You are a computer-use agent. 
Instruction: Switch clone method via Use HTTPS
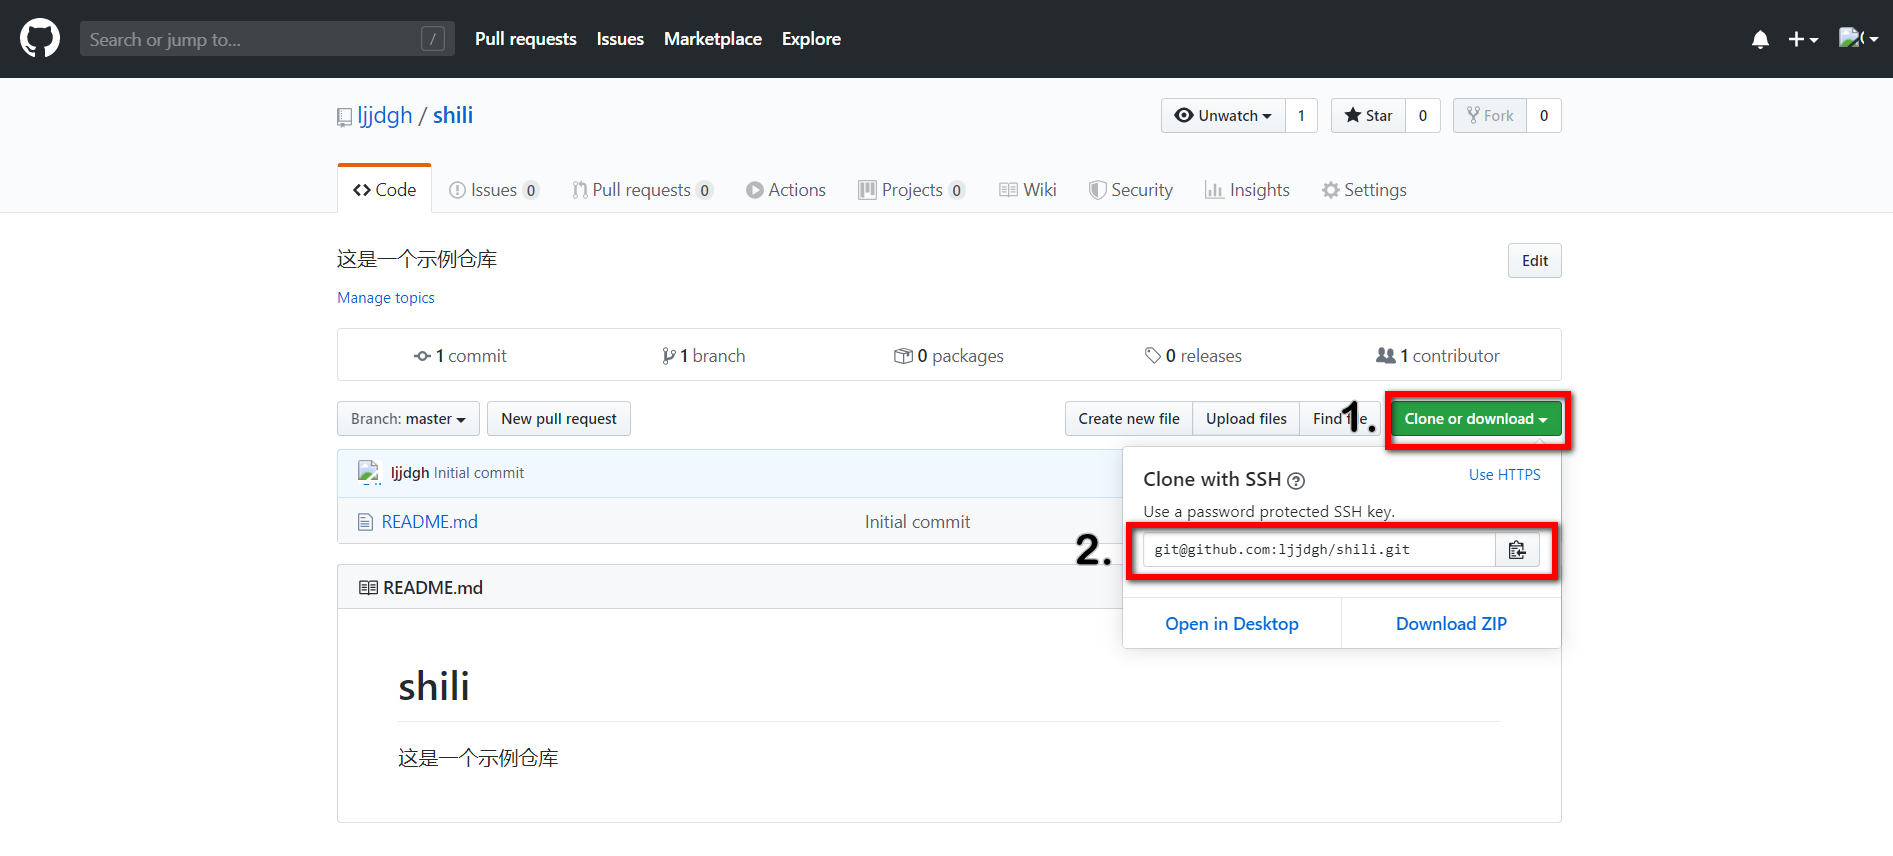tap(1504, 475)
